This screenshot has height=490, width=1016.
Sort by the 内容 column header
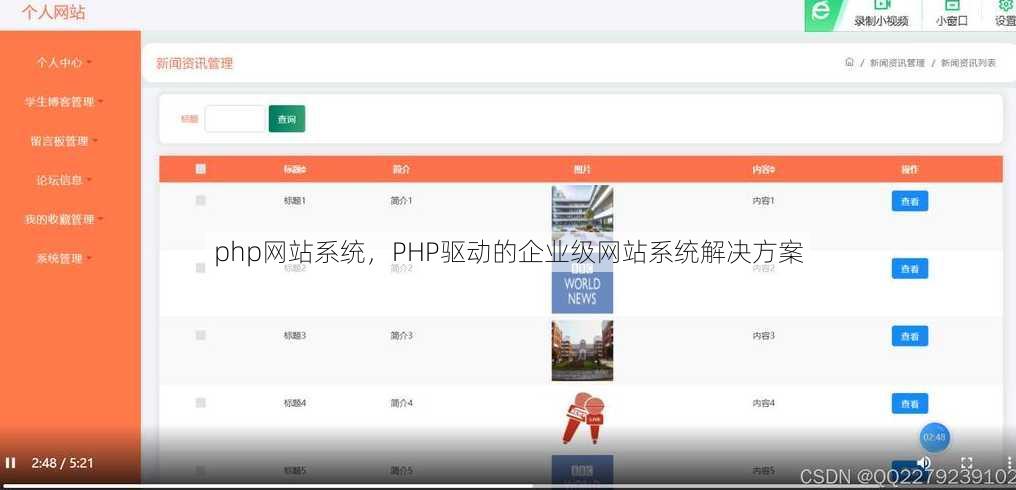[763, 170]
